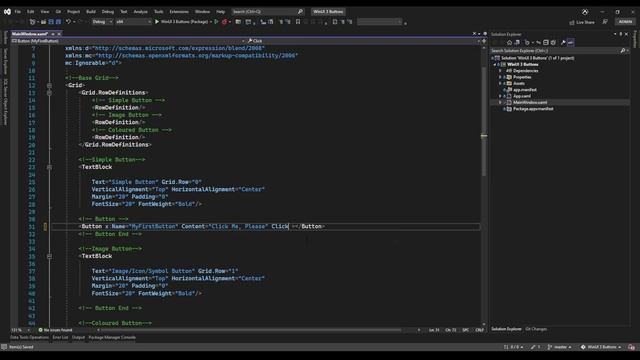
Task: Click the editor horizontal scrollbar
Action: (x=251, y=330)
